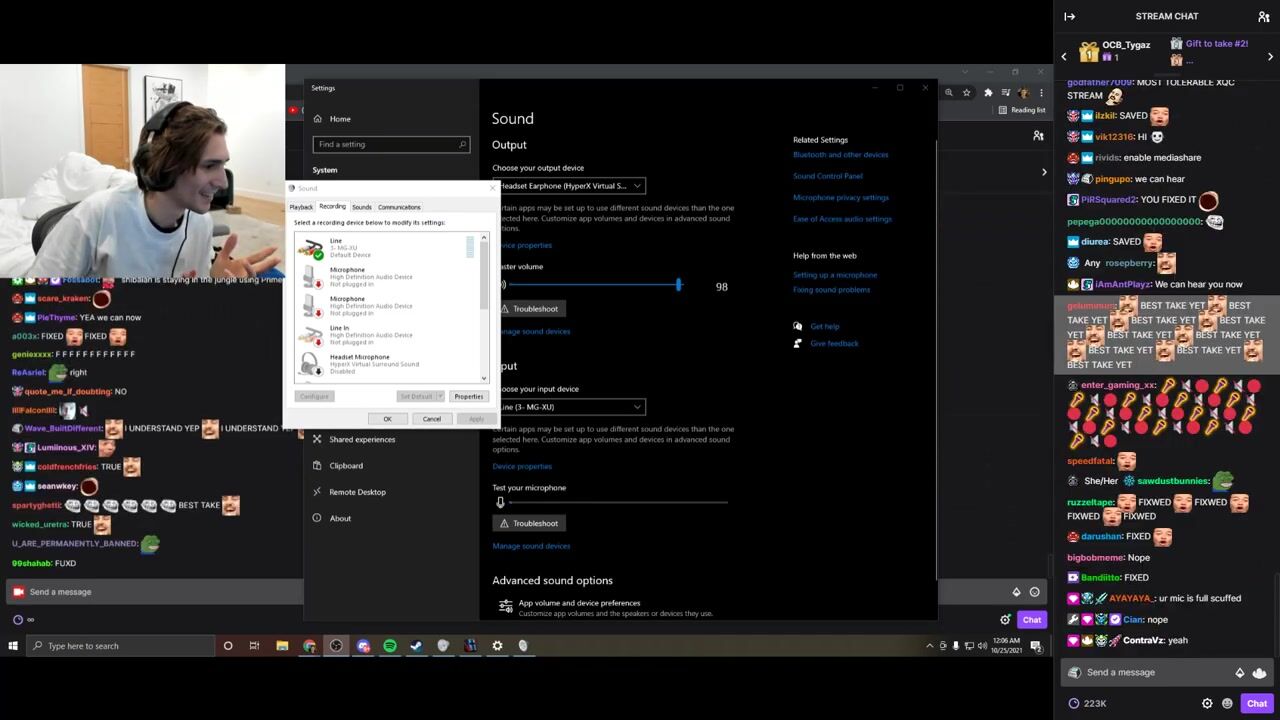Click Cancel in the Sound dialog
Viewport: 1280px width, 720px height.
coord(431,419)
